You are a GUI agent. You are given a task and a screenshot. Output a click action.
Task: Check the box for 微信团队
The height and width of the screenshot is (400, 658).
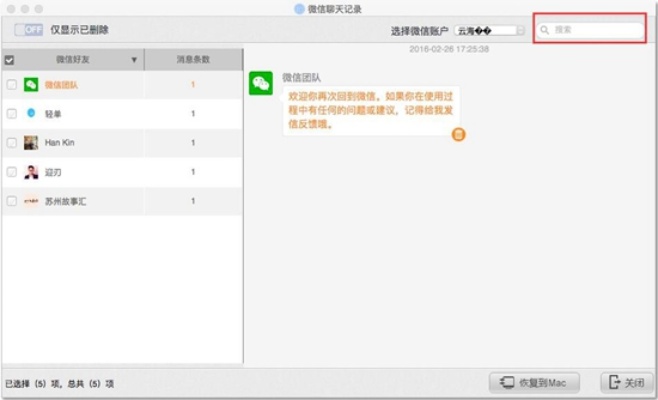(x=12, y=85)
